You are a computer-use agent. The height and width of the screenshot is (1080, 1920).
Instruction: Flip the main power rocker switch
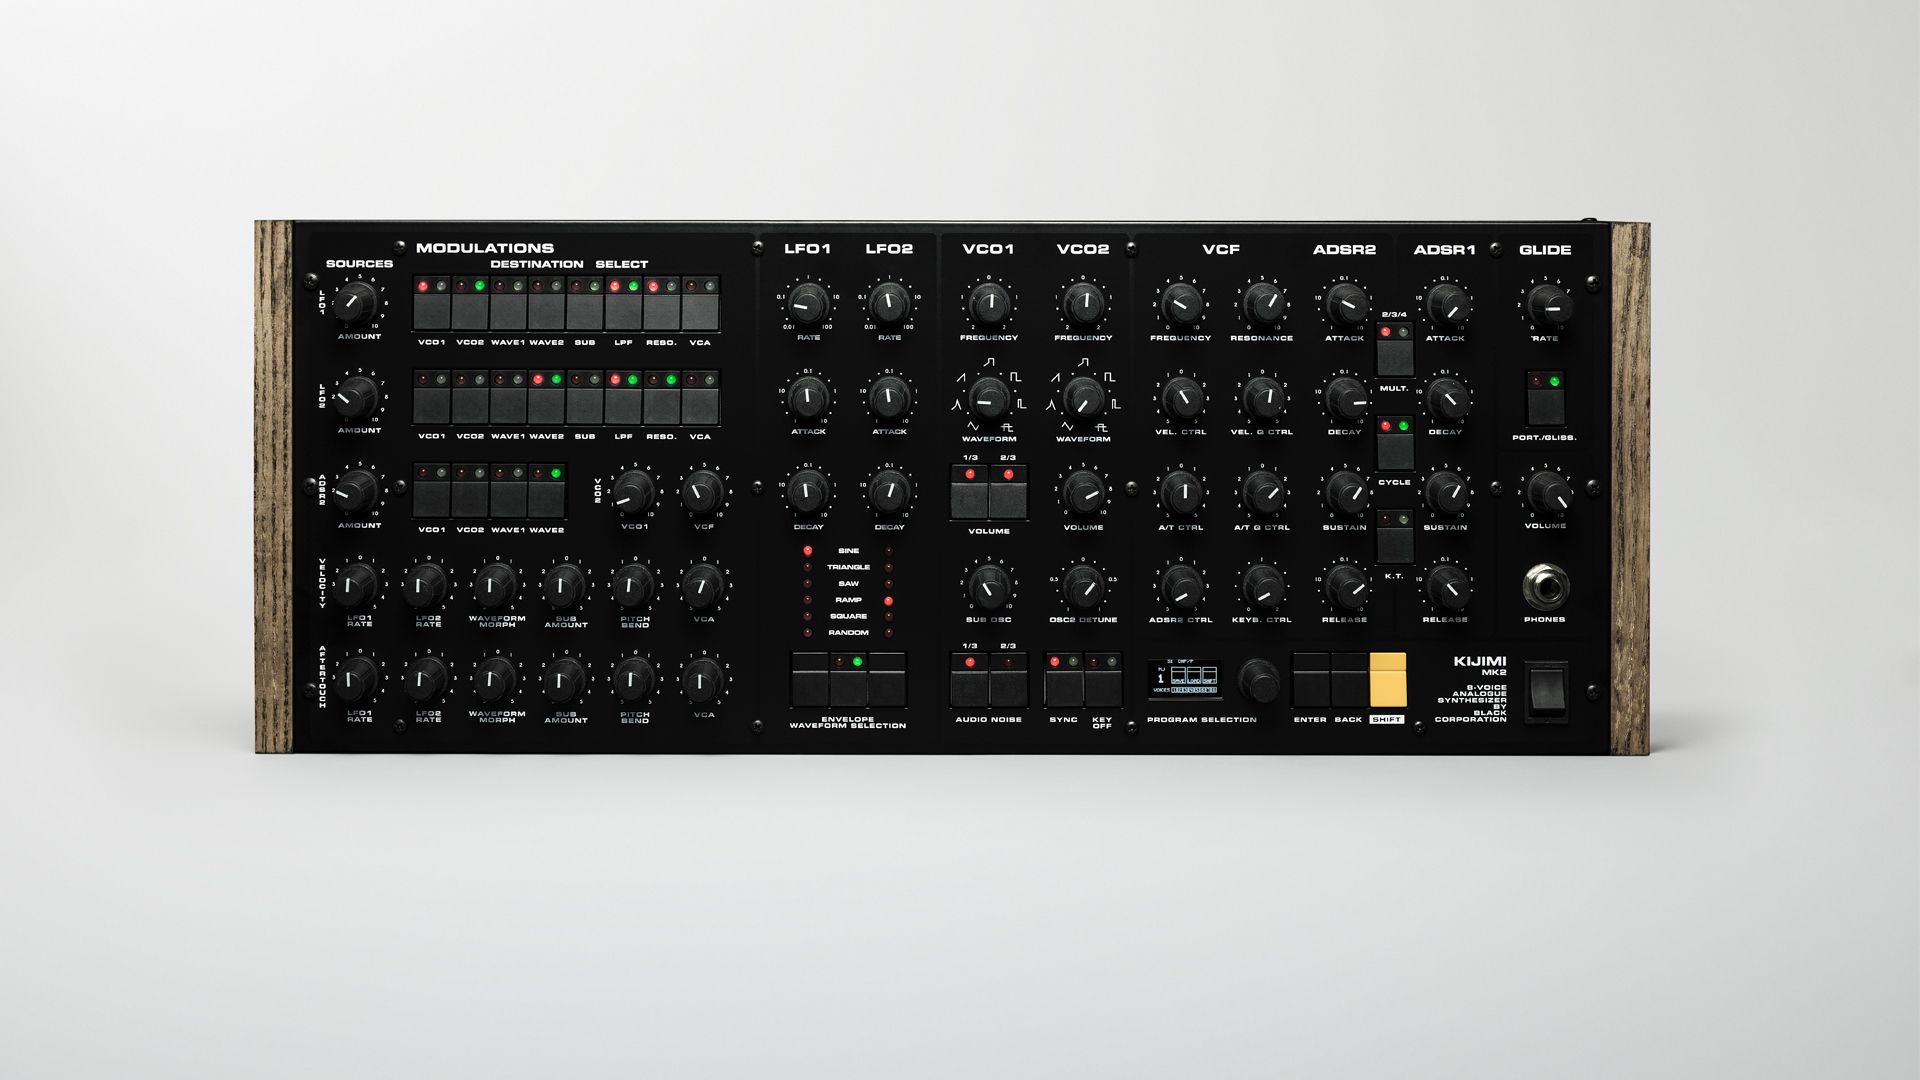click(1545, 692)
